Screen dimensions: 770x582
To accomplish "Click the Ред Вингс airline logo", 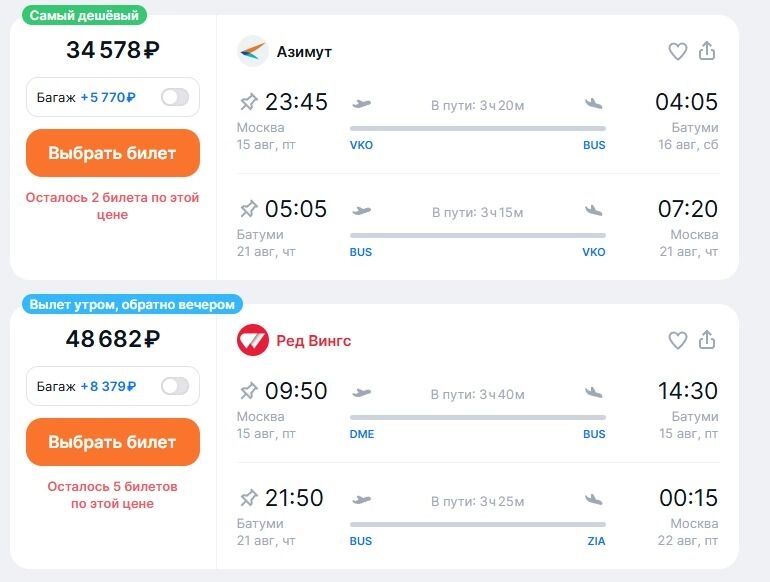I will (x=253, y=340).
